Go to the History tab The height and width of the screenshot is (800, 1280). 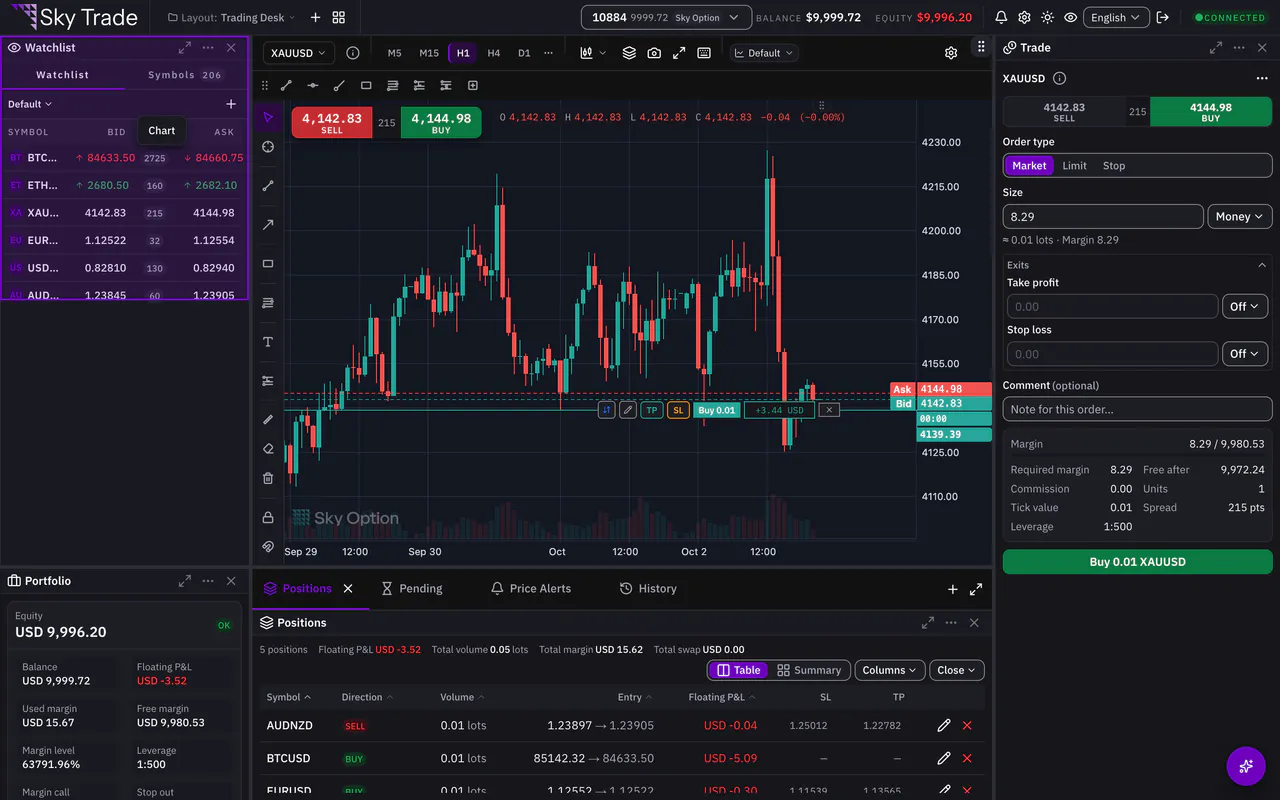pyautogui.click(x=648, y=589)
